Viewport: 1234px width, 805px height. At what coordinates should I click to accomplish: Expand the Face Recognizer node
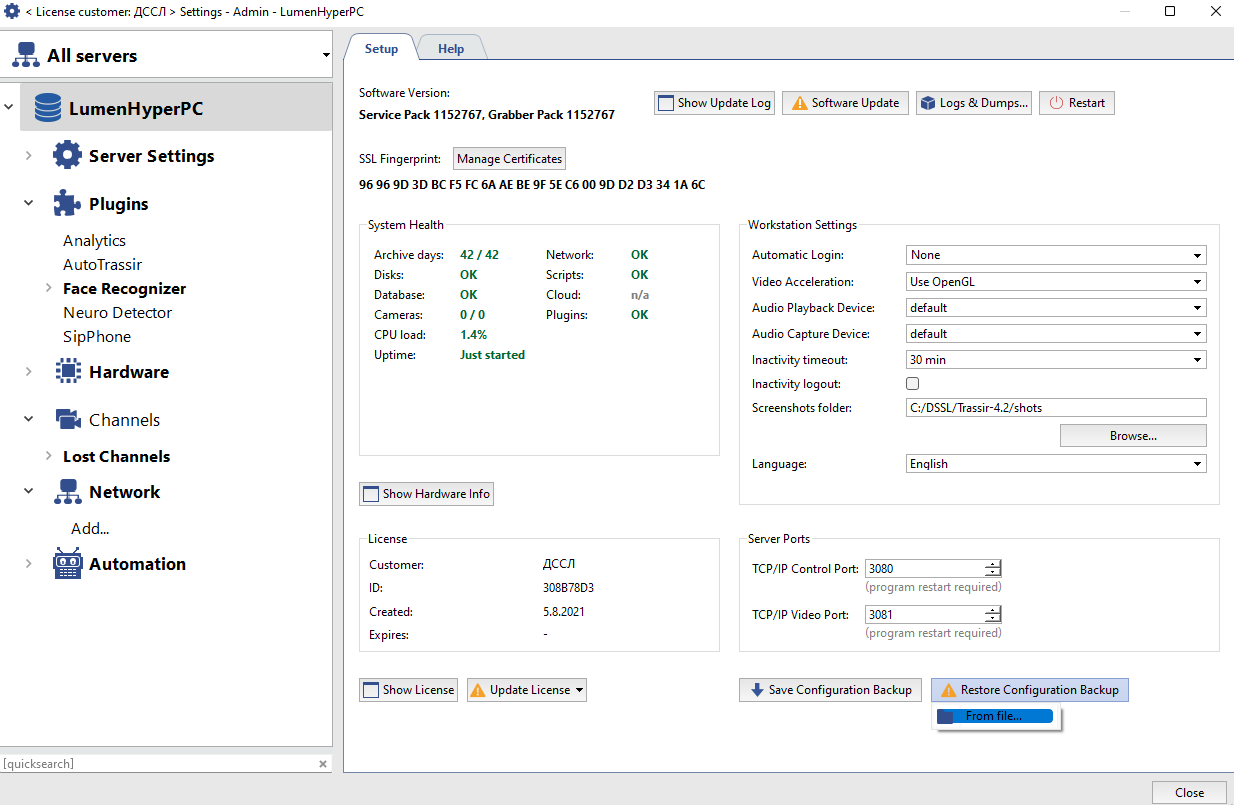[48, 288]
